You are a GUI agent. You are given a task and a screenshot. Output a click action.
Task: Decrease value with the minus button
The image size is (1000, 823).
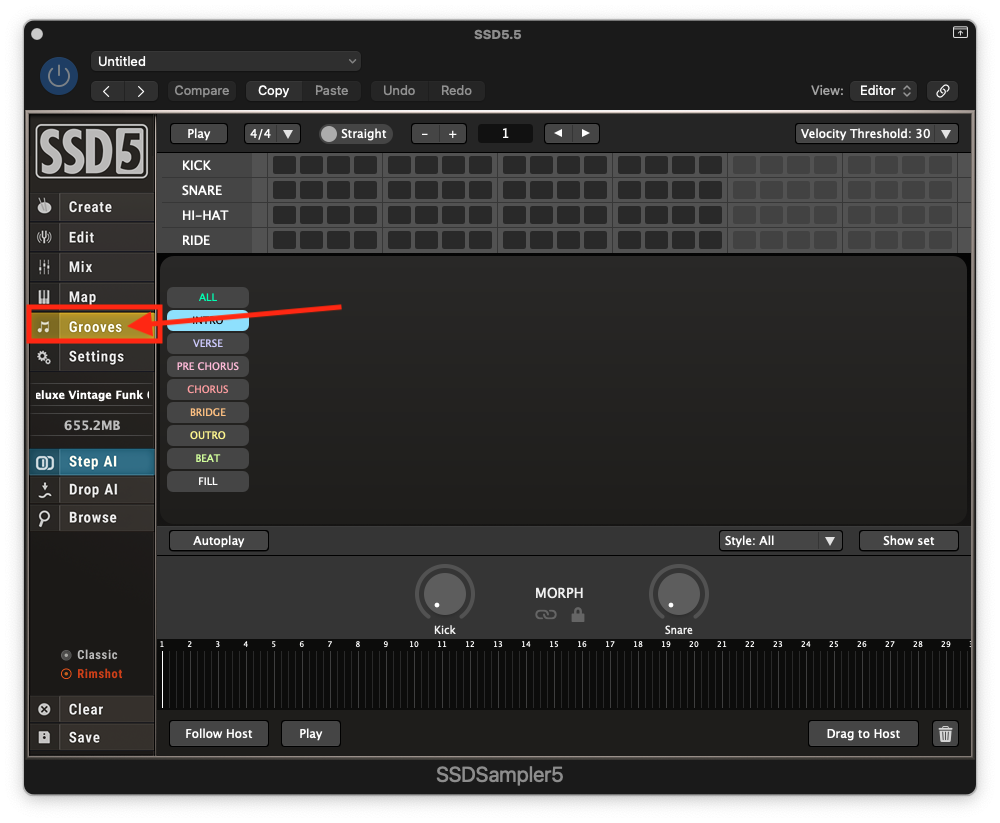(x=425, y=134)
